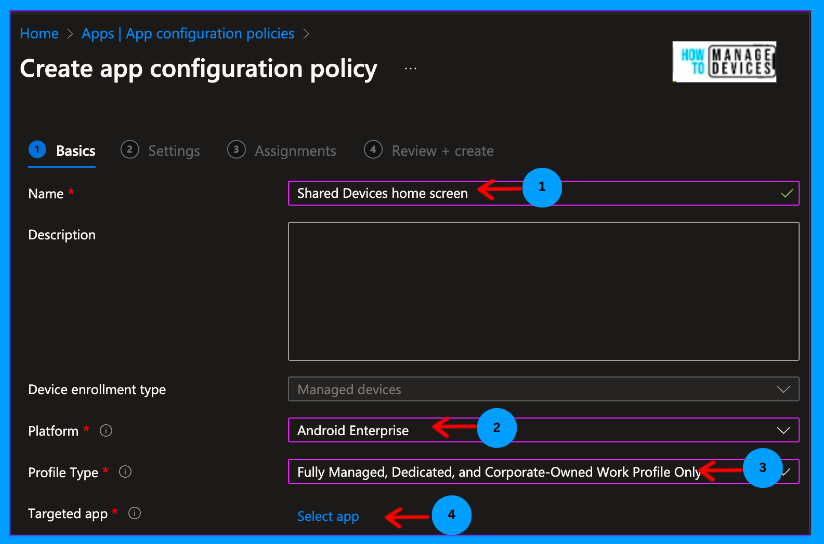Screen dimensions: 824x544
Task: Click the Managed devices dropdown chevron
Action: pyautogui.click(x=784, y=389)
